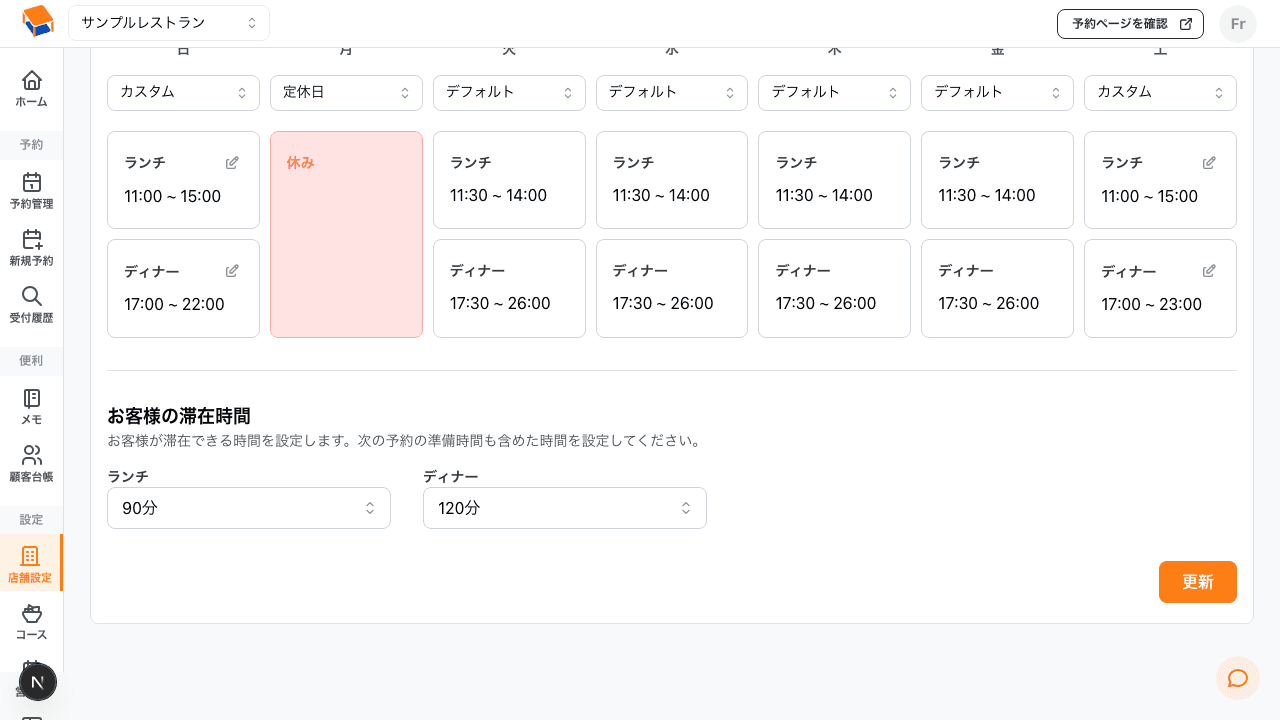This screenshot has width=1280, height=720.
Task: Edit Saturday ディナー hours via pencil icon
Action: (x=1209, y=270)
